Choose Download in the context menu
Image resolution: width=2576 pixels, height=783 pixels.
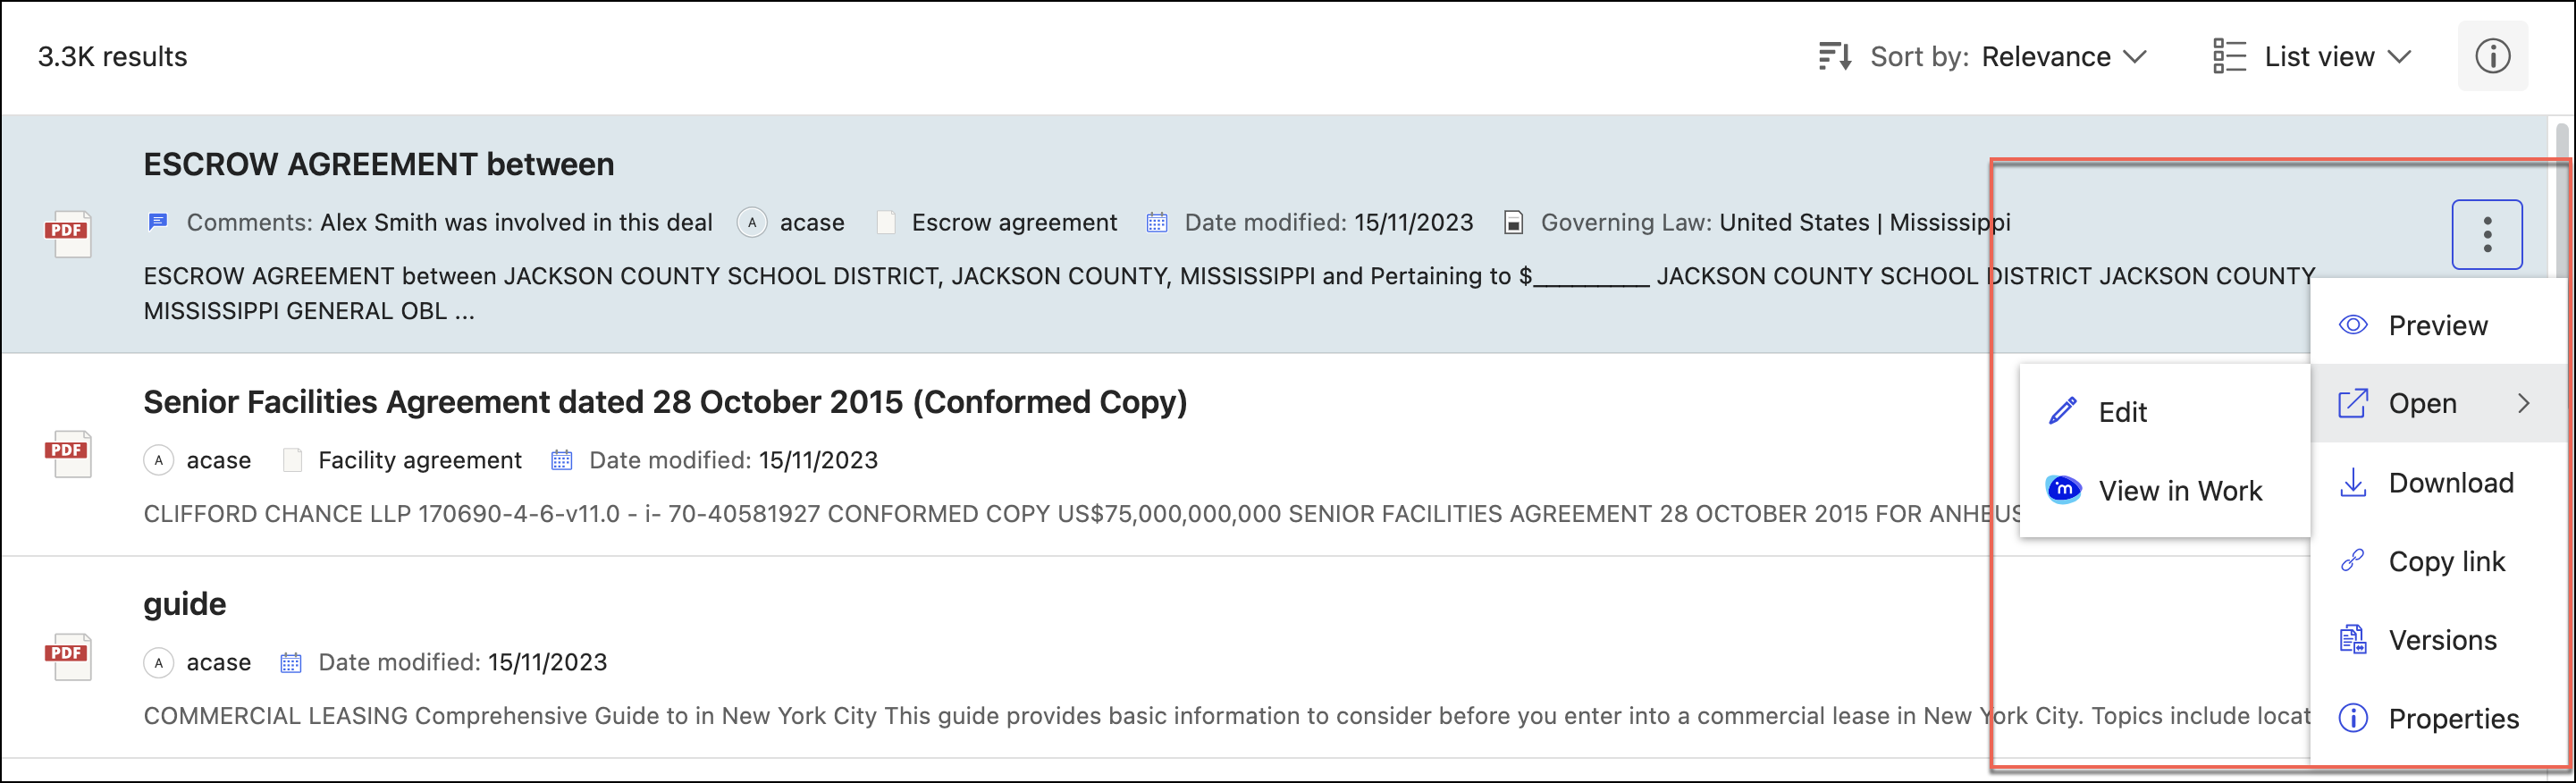pyautogui.click(x=2449, y=483)
